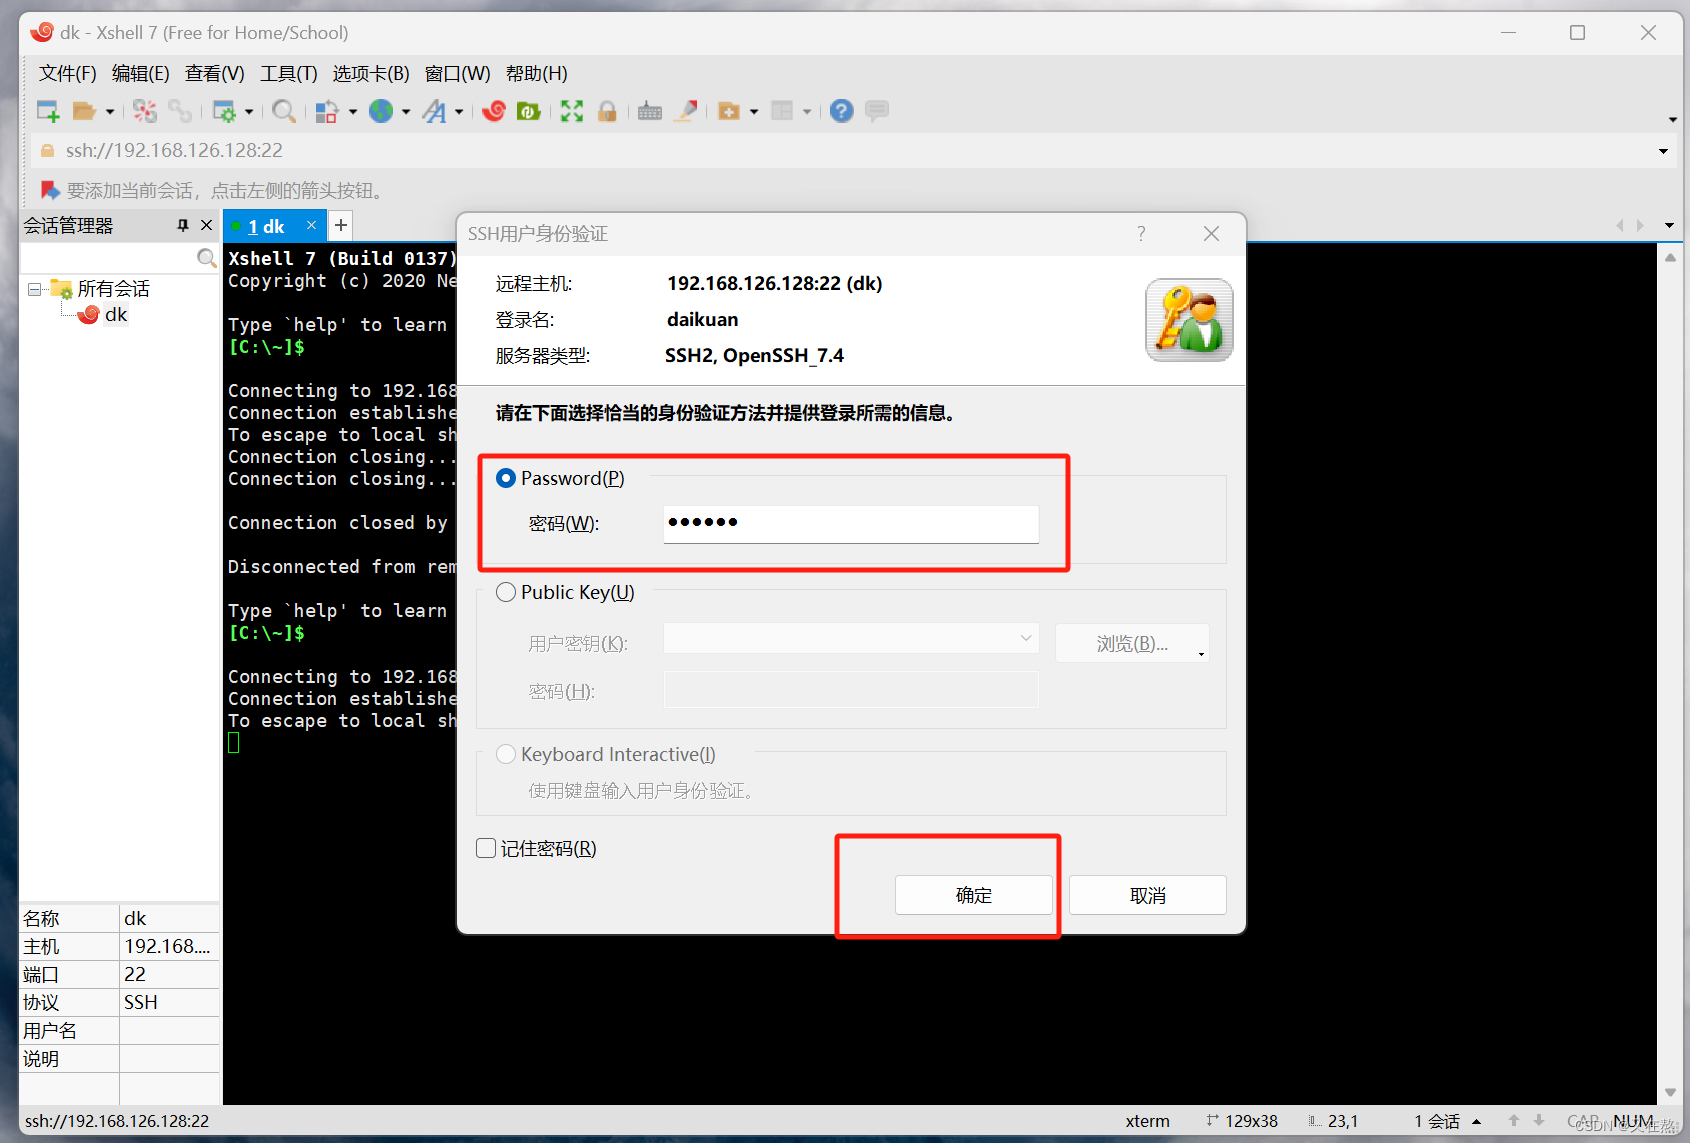The height and width of the screenshot is (1143, 1690).
Task: Close the '1 dk' tab
Action: (x=311, y=225)
